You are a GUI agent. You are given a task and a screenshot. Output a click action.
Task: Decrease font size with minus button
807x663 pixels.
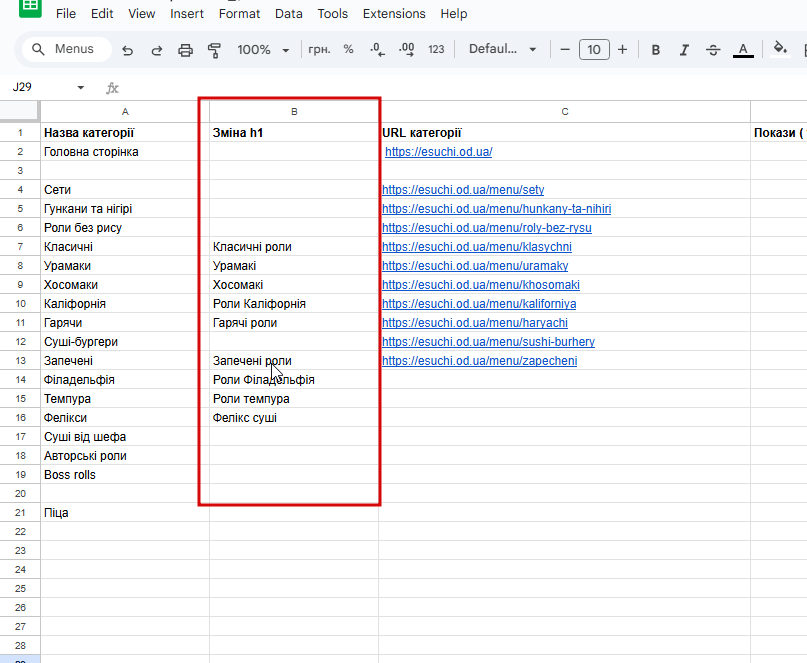click(x=565, y=49)
